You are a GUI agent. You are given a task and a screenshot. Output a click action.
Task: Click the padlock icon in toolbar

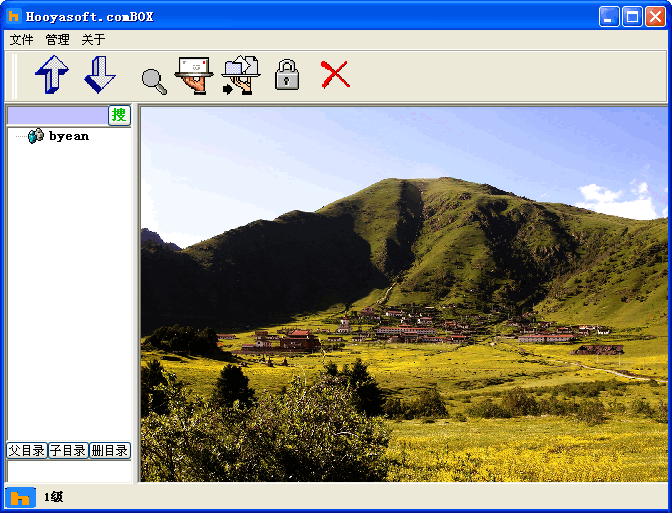click(287, 75)
